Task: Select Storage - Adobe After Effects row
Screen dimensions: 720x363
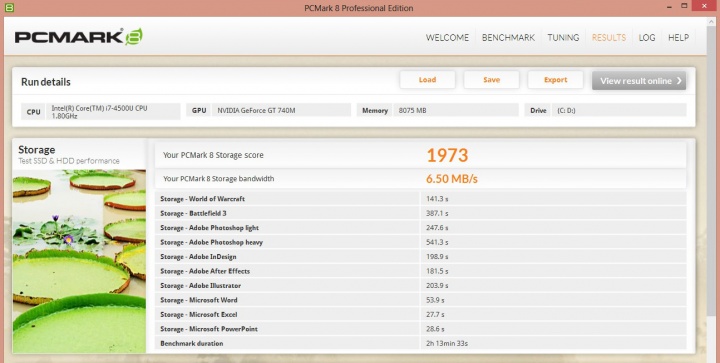Action: click(420, 271)
